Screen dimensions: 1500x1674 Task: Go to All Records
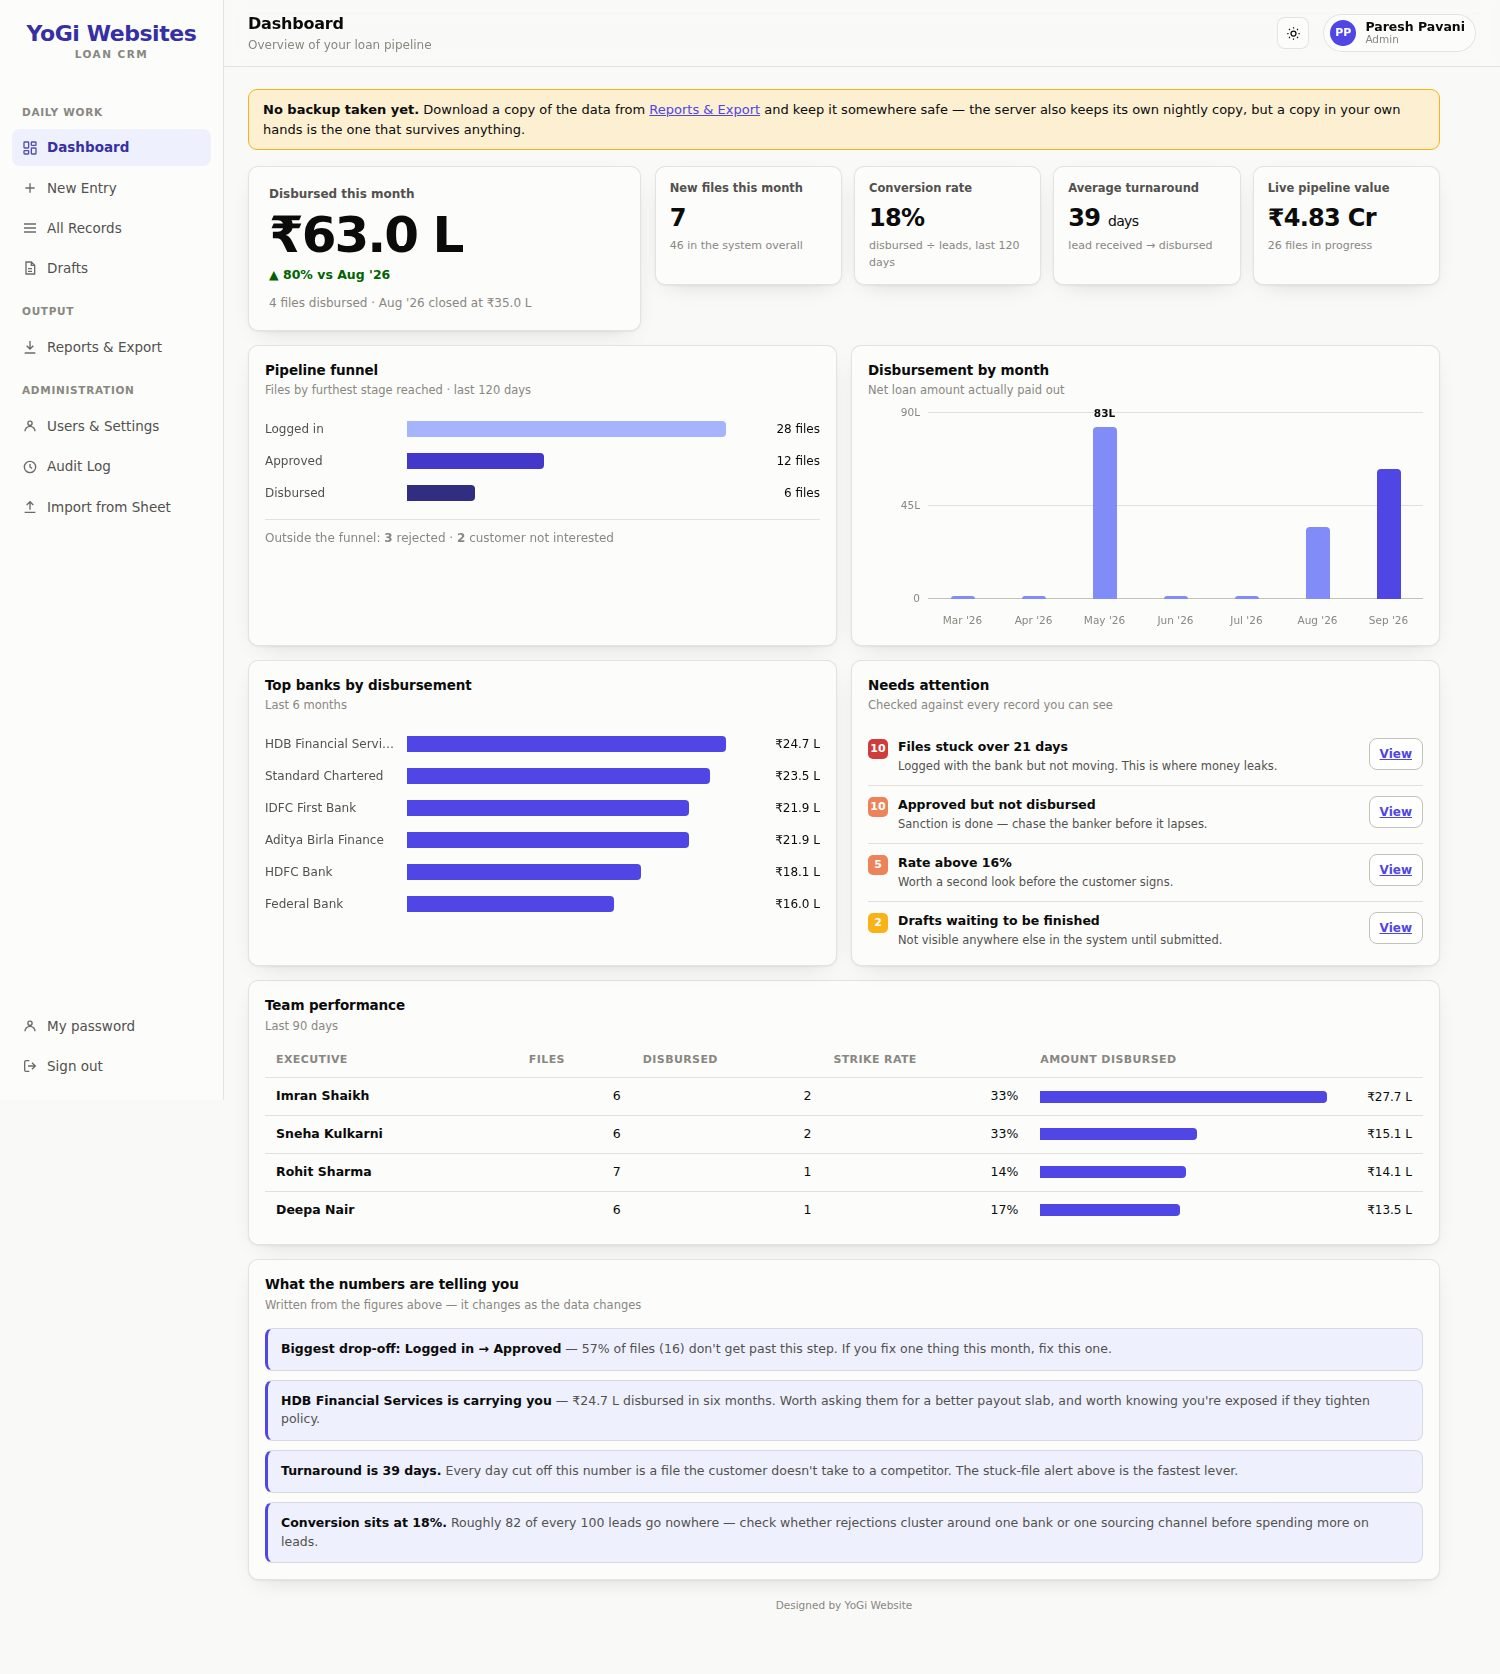pyautogui.click(x=111, y=228)
